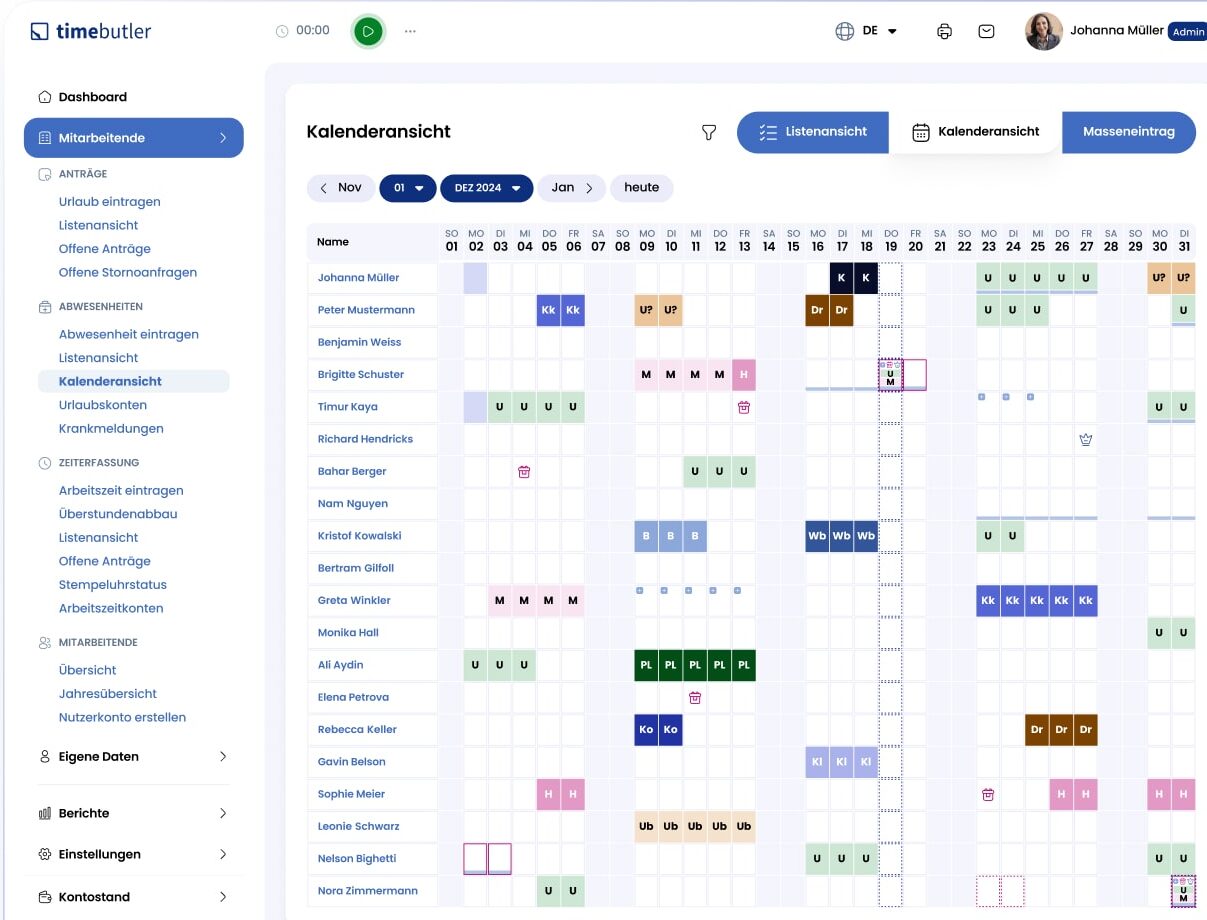Click Peter Mustermann's brown Dr cell on Monday 16
Screen dimensions: 1207x920
[x=818, y=310]
